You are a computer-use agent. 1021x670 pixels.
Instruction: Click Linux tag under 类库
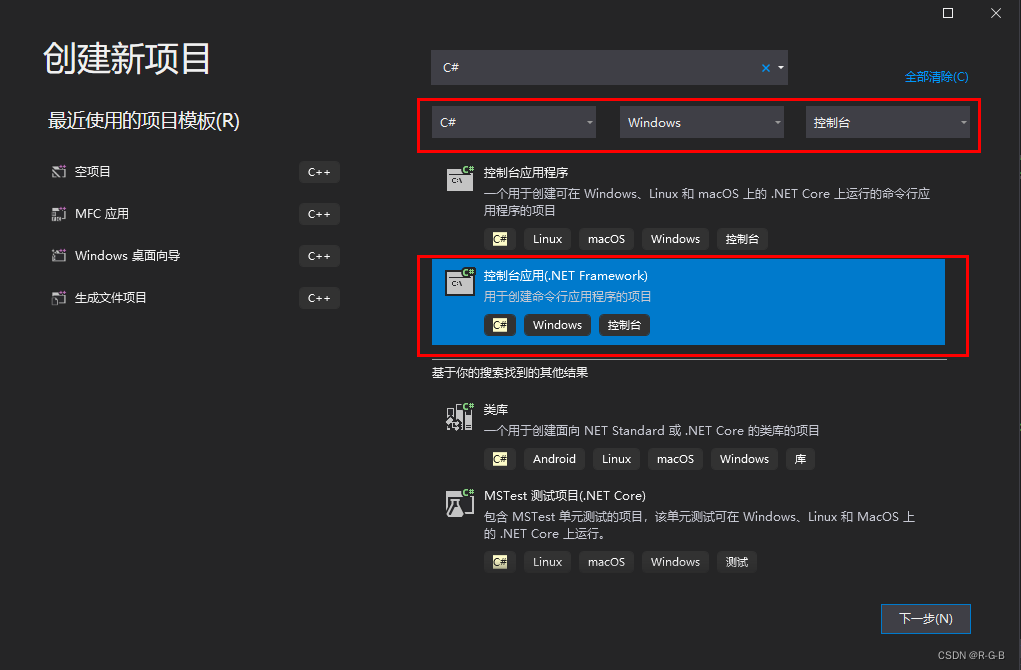[x=616, y=459]
